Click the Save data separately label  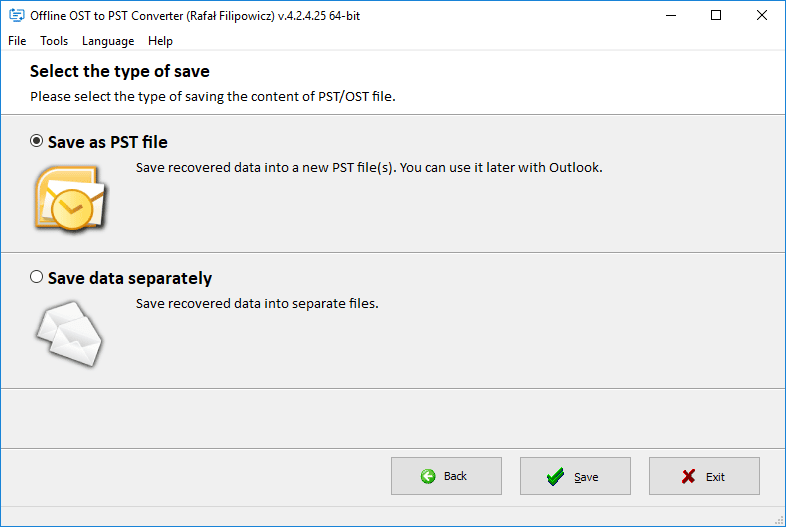point(130,278)
